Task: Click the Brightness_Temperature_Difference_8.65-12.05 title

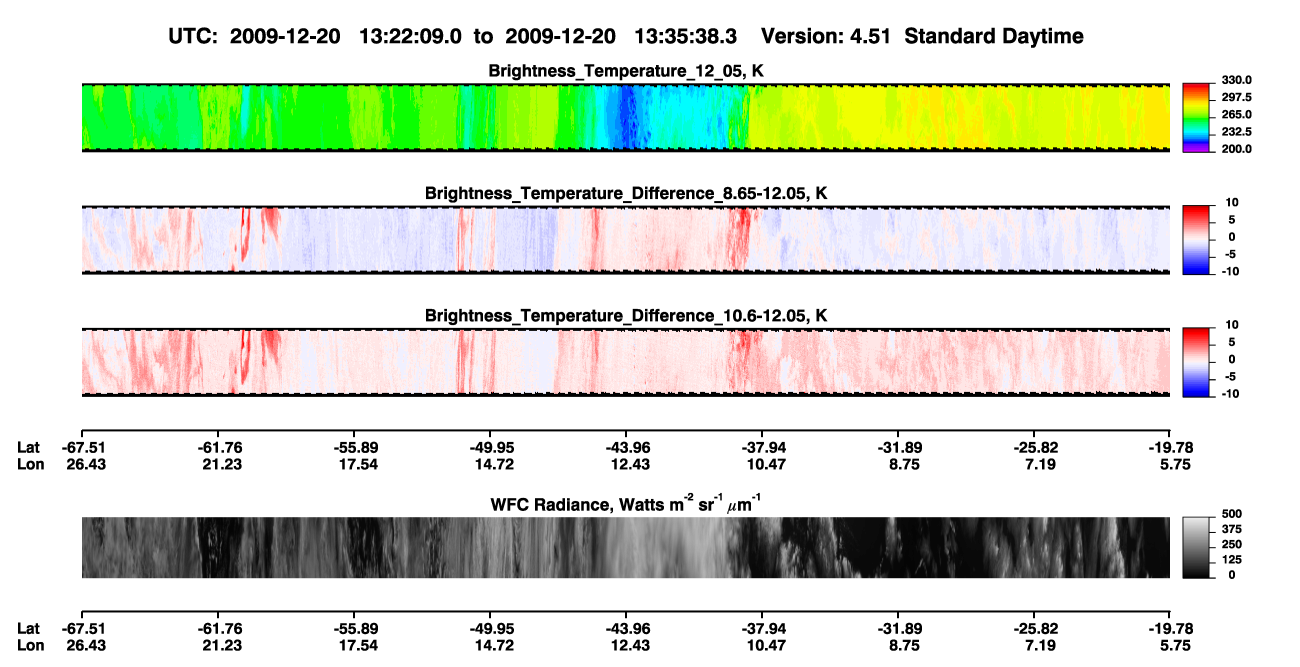Action: point(626,193)
